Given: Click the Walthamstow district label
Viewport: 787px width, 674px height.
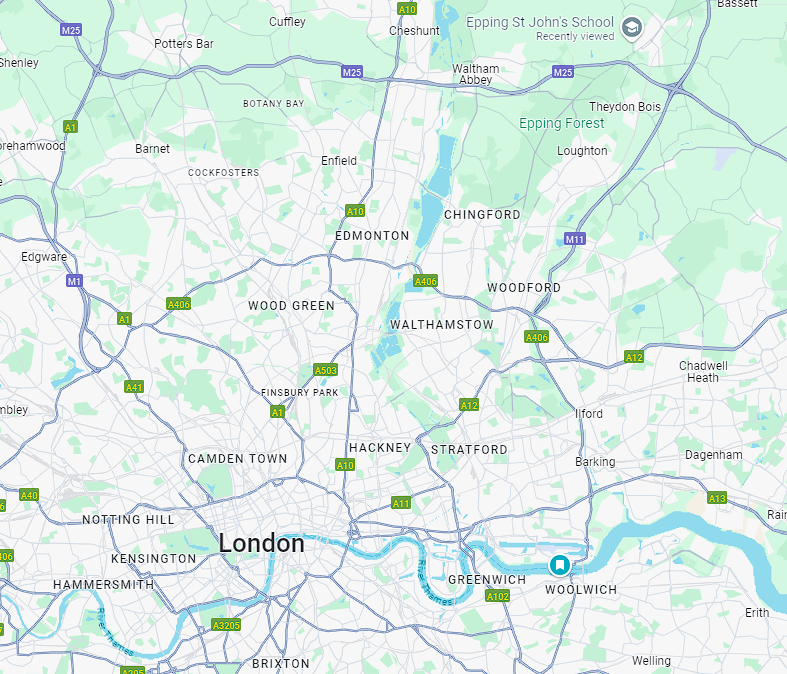Looking at the screenshot, I should click(442, 325).
